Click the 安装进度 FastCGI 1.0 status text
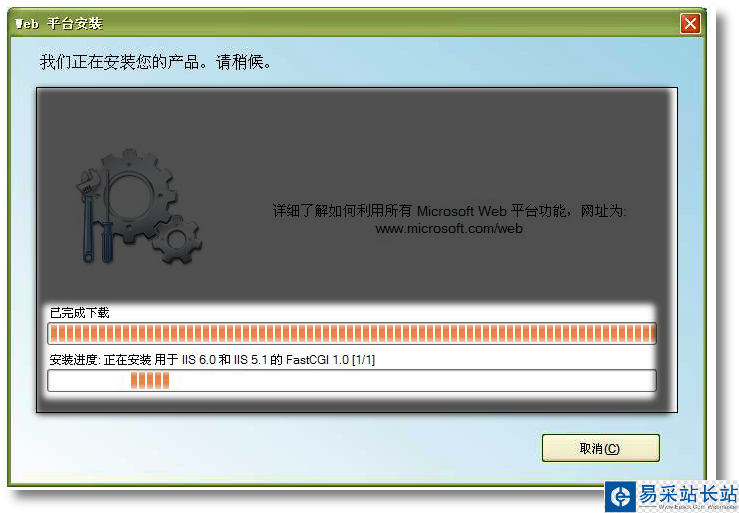The image size is (739, 513). (x=212, y=360)
